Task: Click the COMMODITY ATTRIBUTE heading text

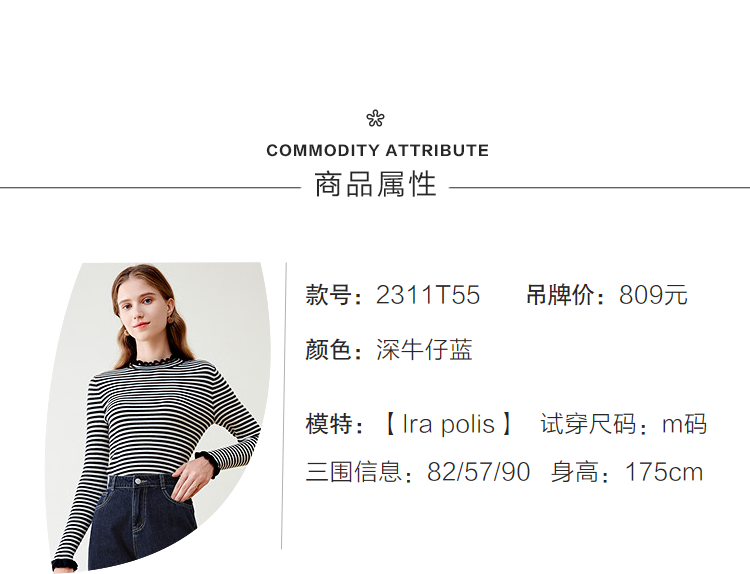Action: 377,151
